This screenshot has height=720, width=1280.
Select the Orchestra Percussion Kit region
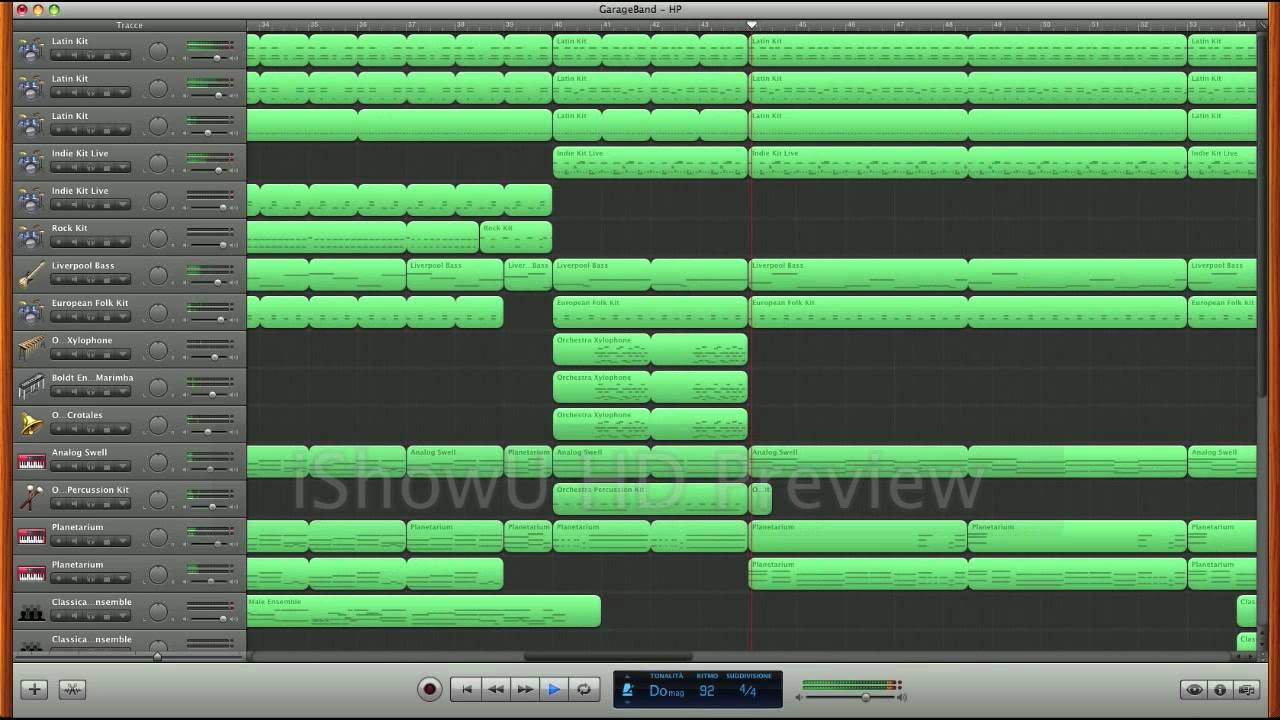point(650,499)
